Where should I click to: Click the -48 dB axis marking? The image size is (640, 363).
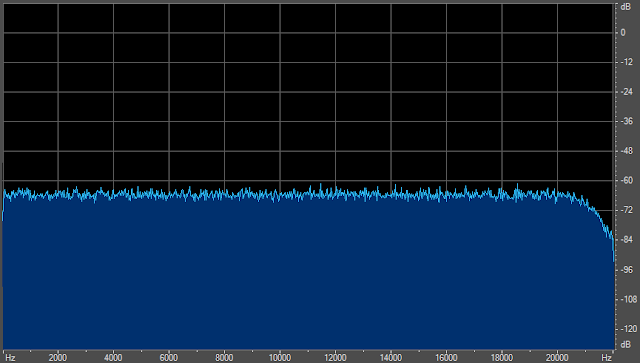click(627, 151)
